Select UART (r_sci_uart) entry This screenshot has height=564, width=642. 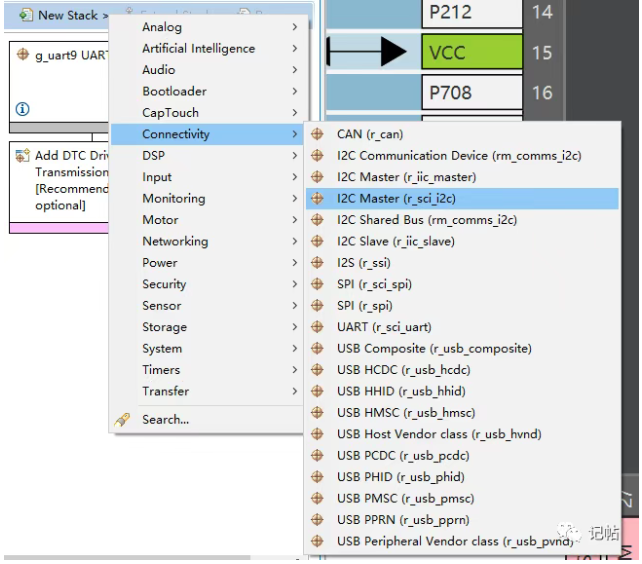click(x=462, y=327)
